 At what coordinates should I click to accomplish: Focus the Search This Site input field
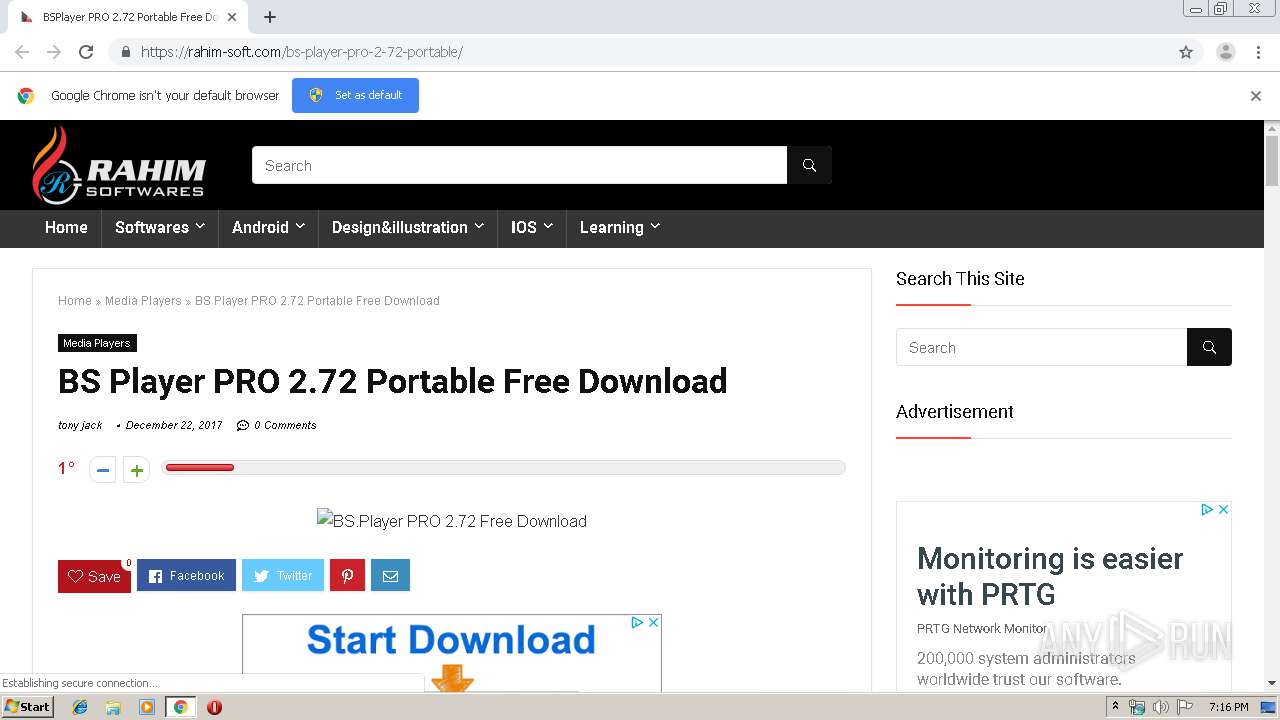[1041, 347]
